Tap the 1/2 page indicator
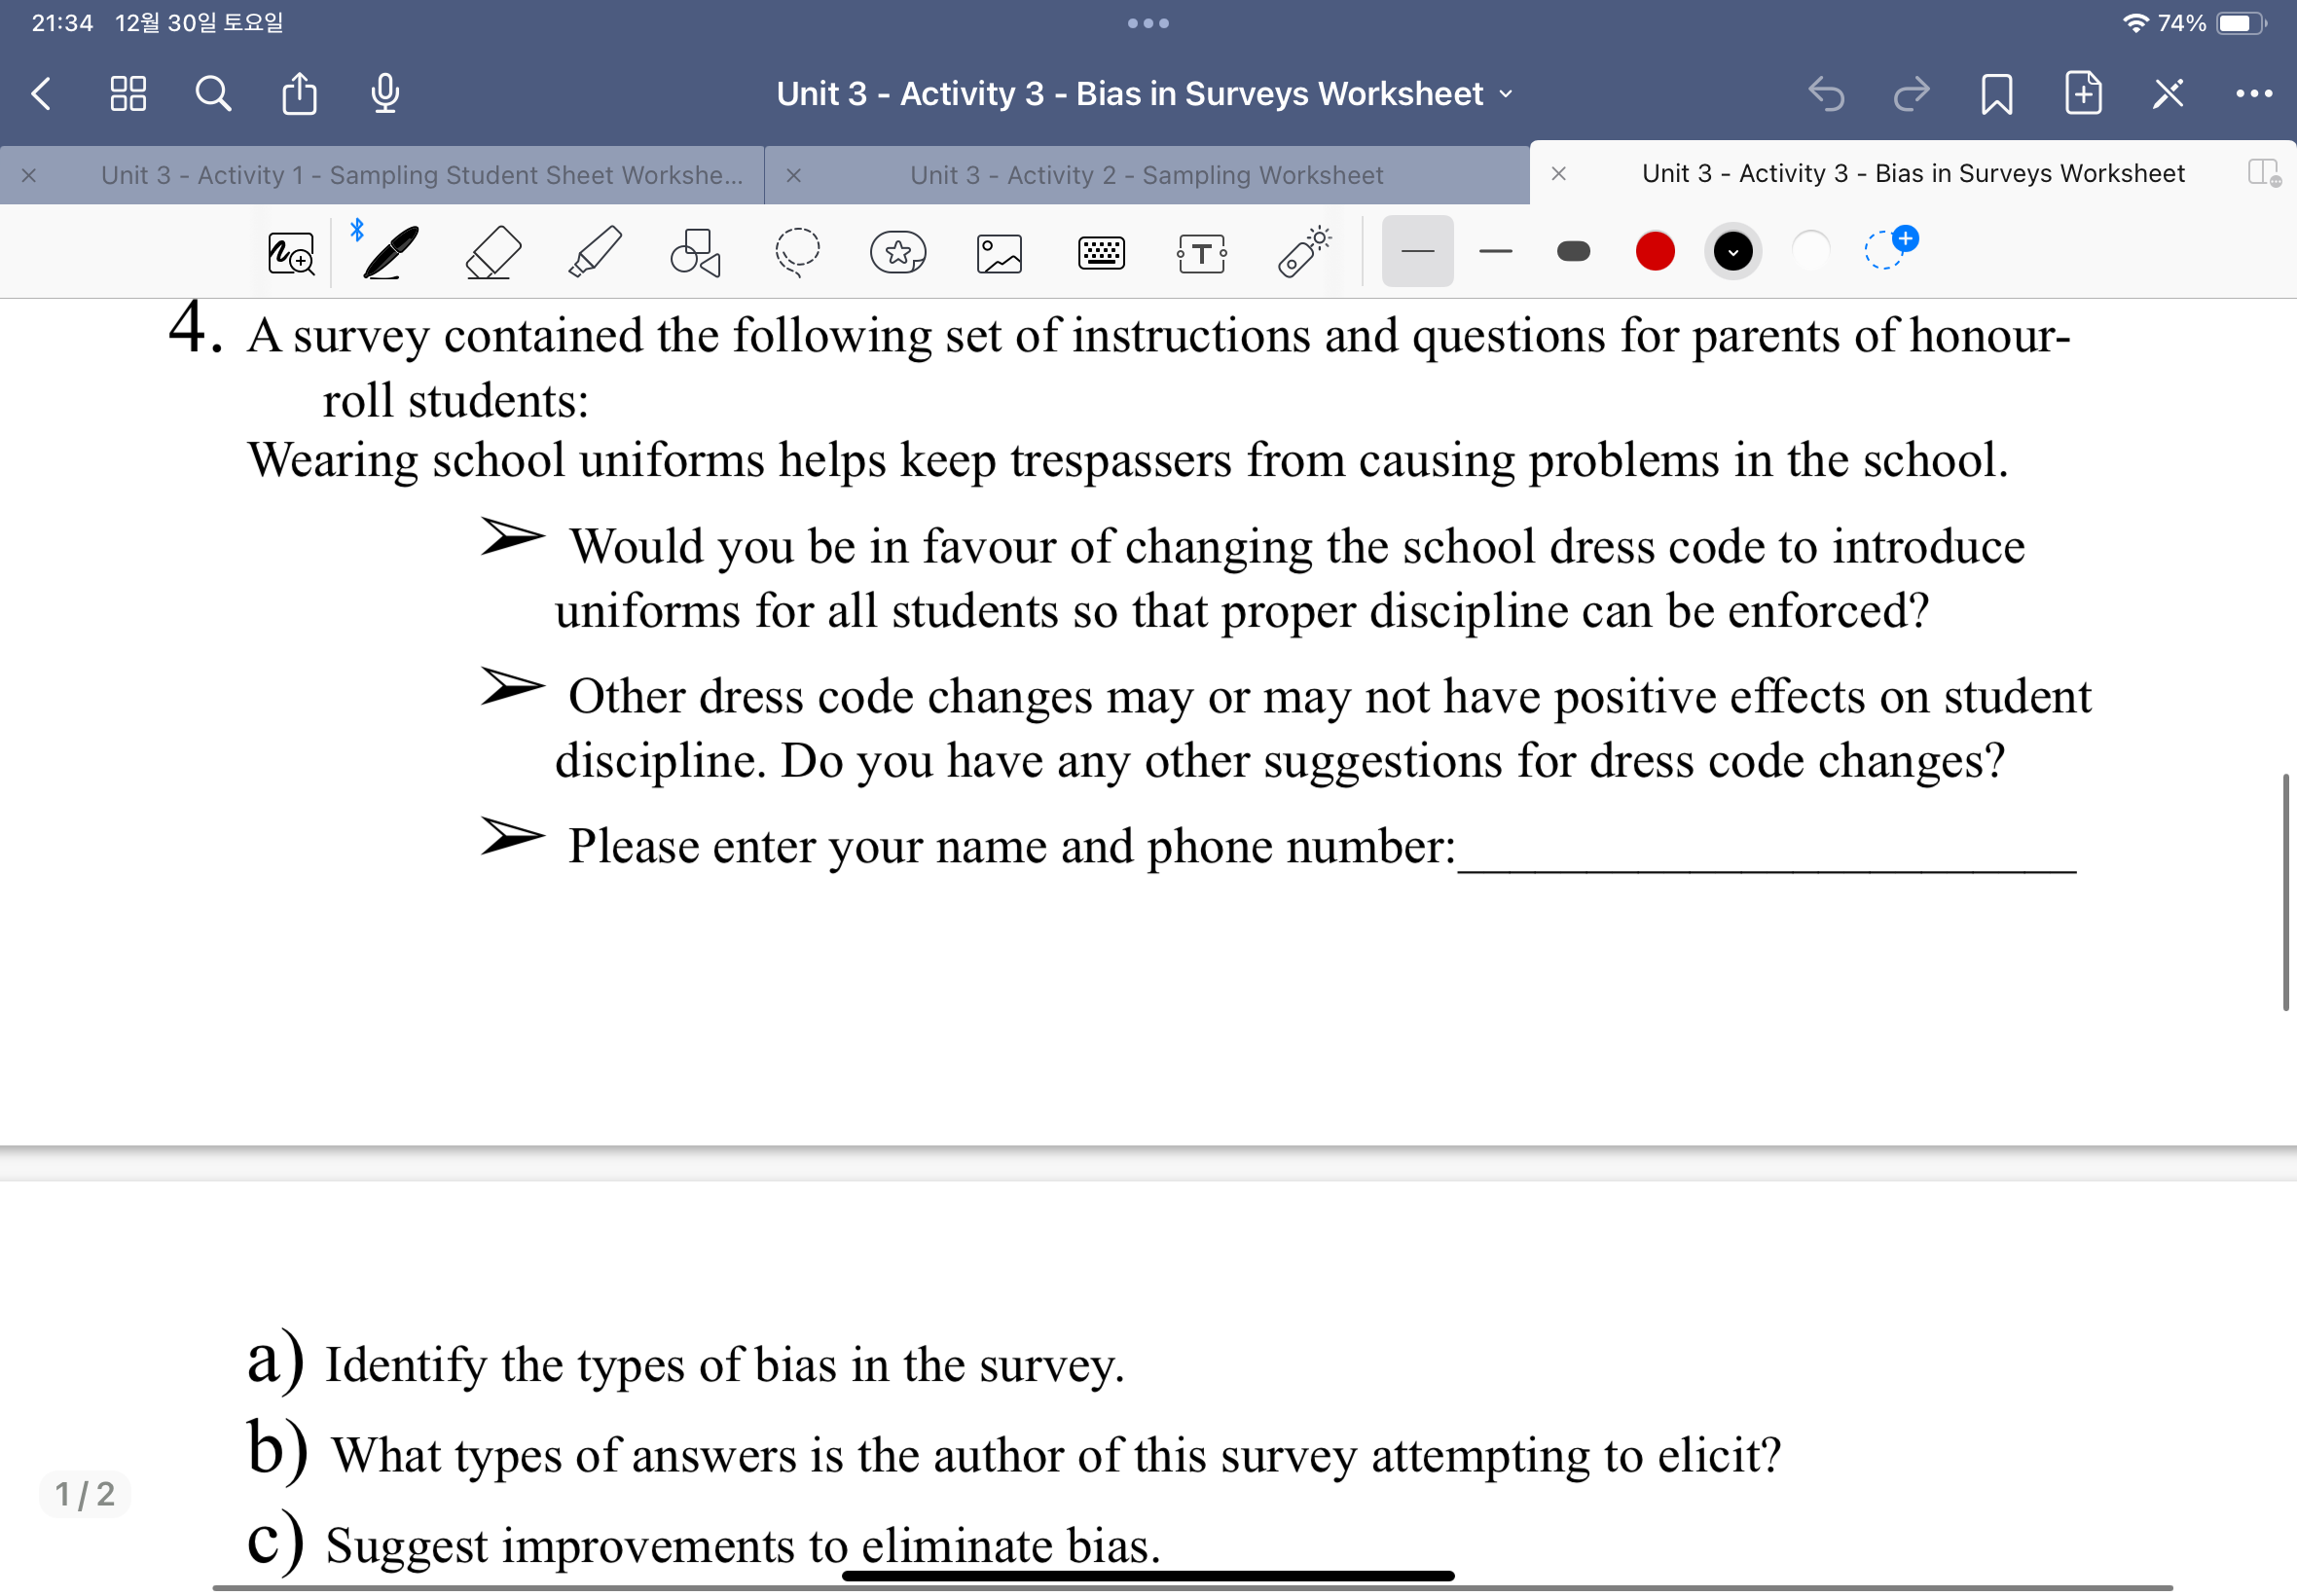 point(84,1493)
